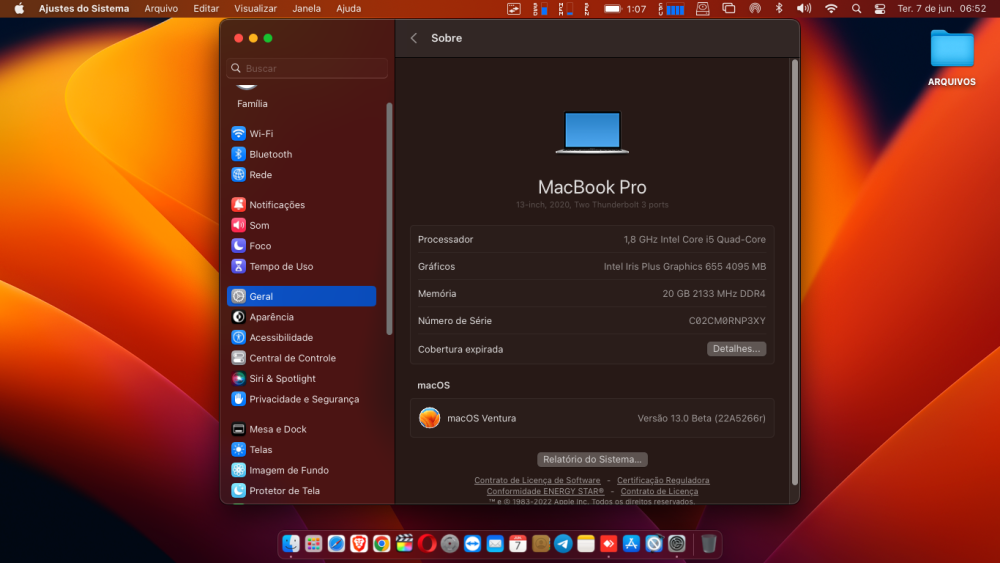Screen dimensions: 1000x563
Task: Click the serial number C02CM0RNP3XY
Action: 727,321
